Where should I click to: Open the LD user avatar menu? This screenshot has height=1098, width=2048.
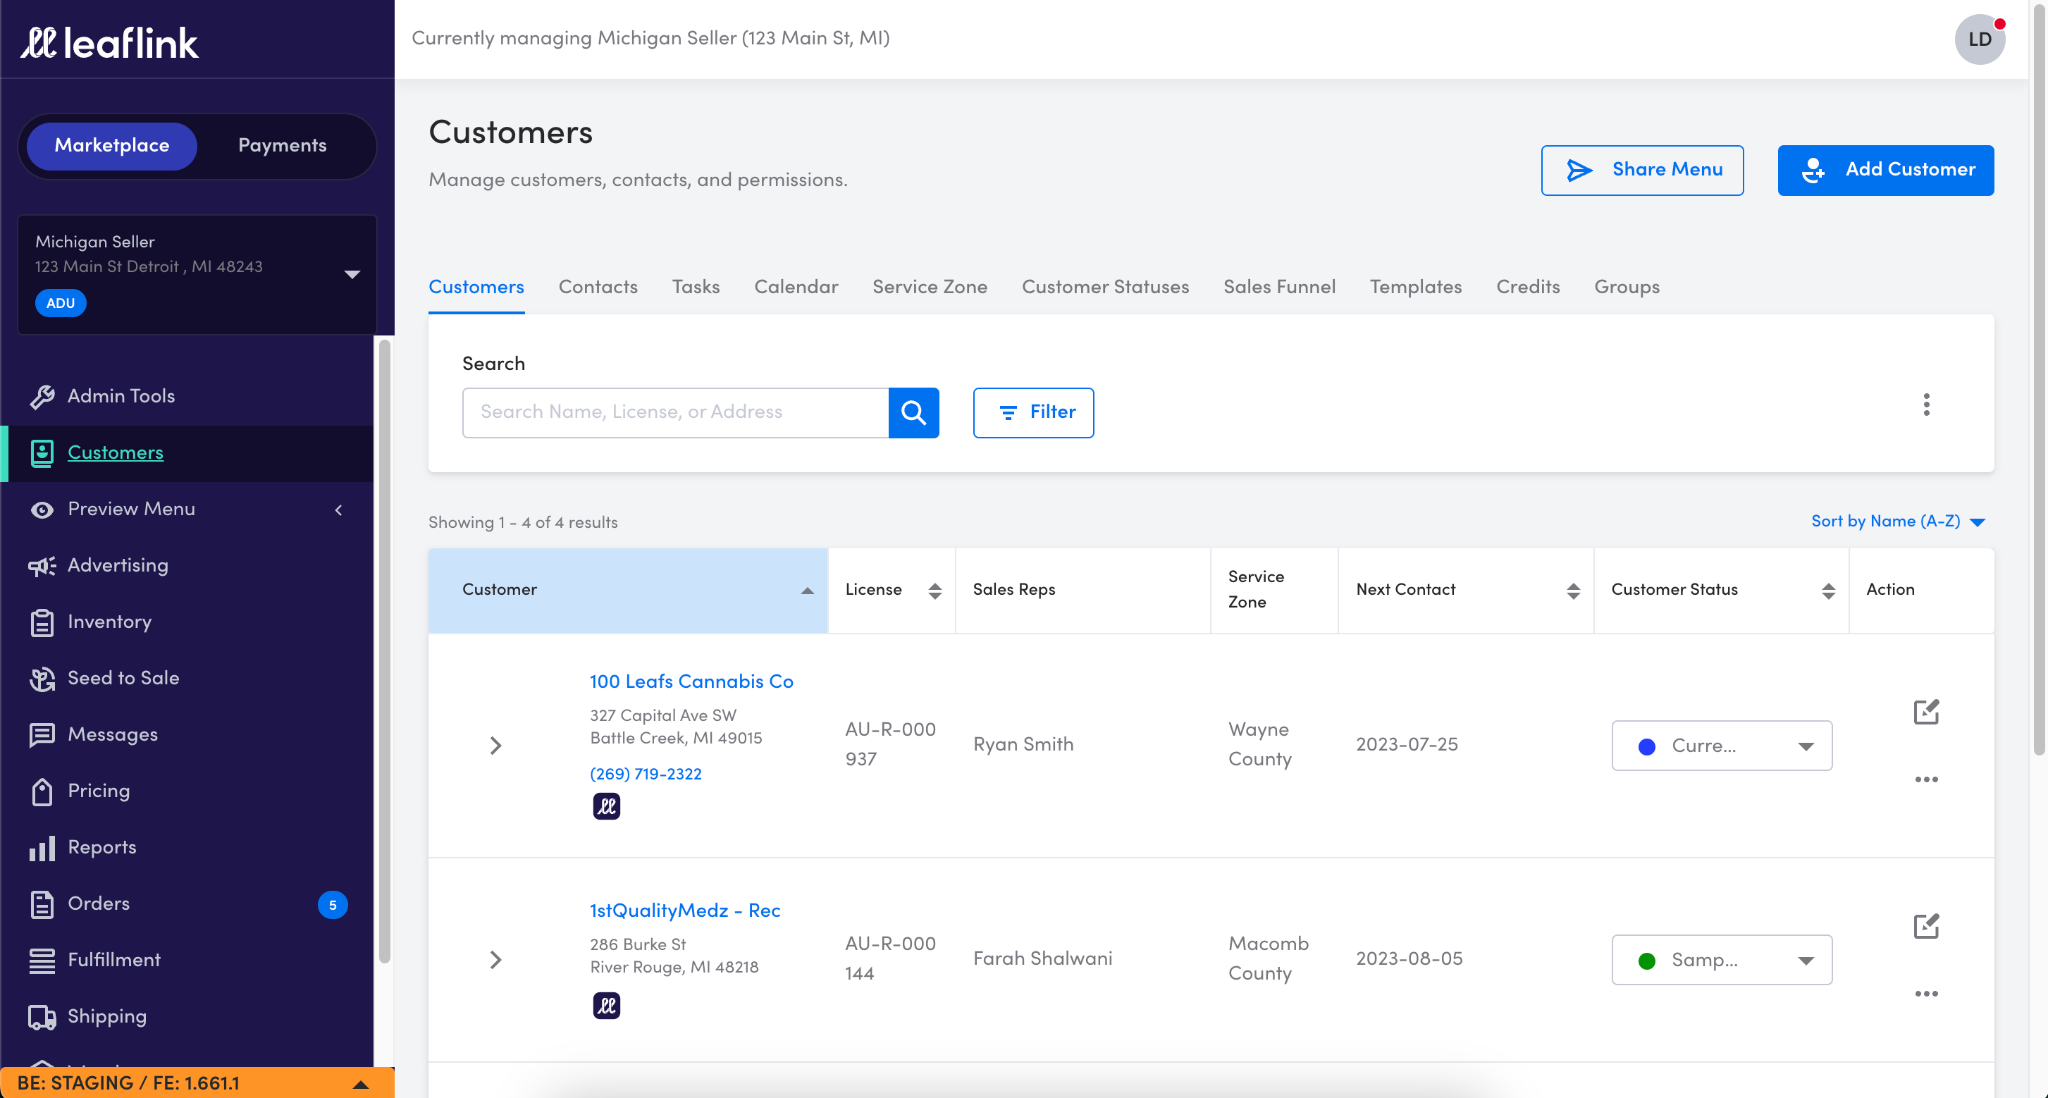pyautogui.click(x=1979, y=40)
